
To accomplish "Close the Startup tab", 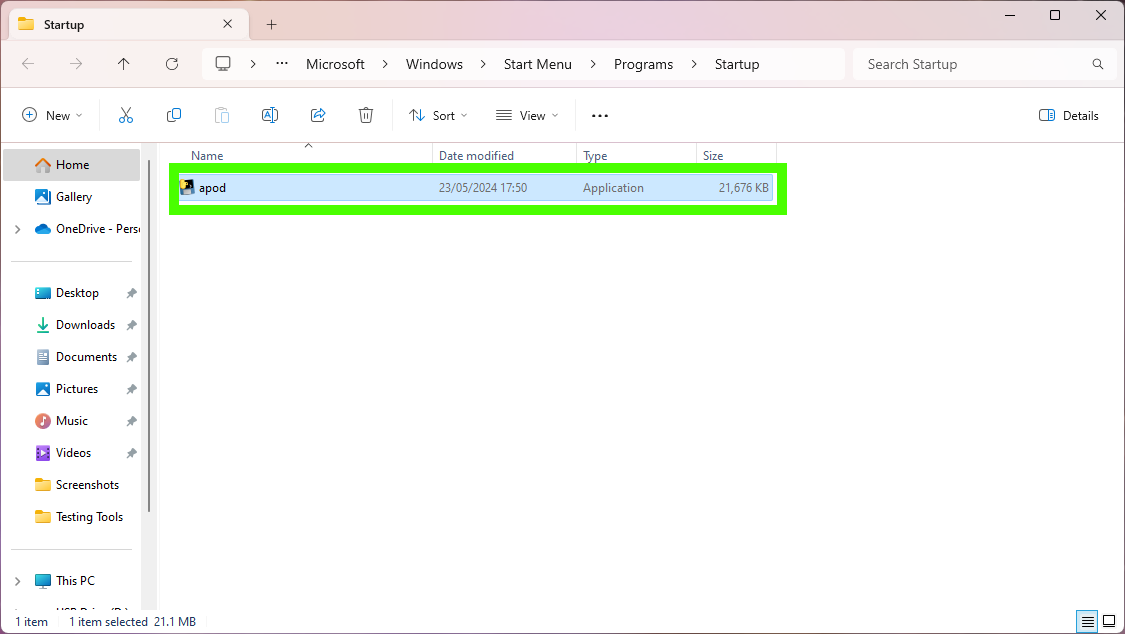I will (227, 24).
